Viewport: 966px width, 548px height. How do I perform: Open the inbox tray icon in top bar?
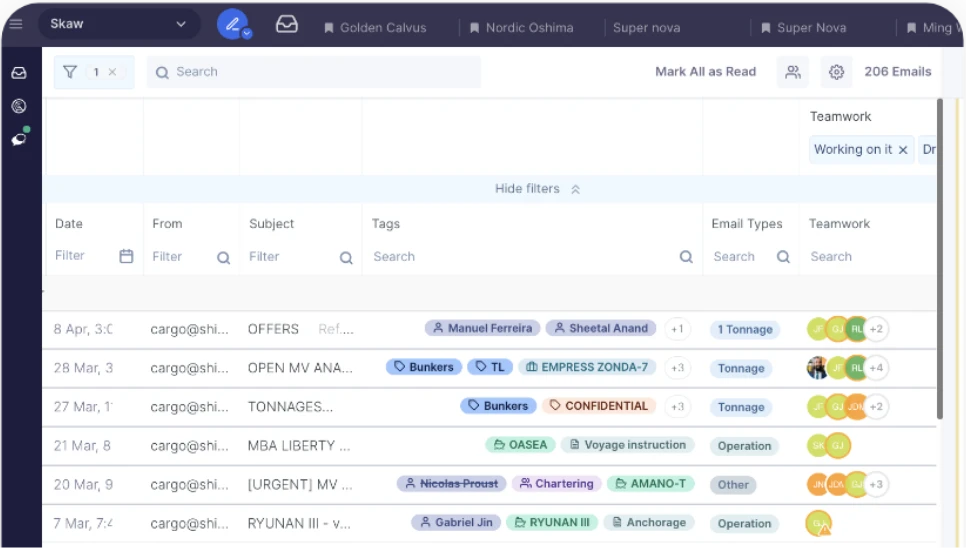(x=287, y=24)
